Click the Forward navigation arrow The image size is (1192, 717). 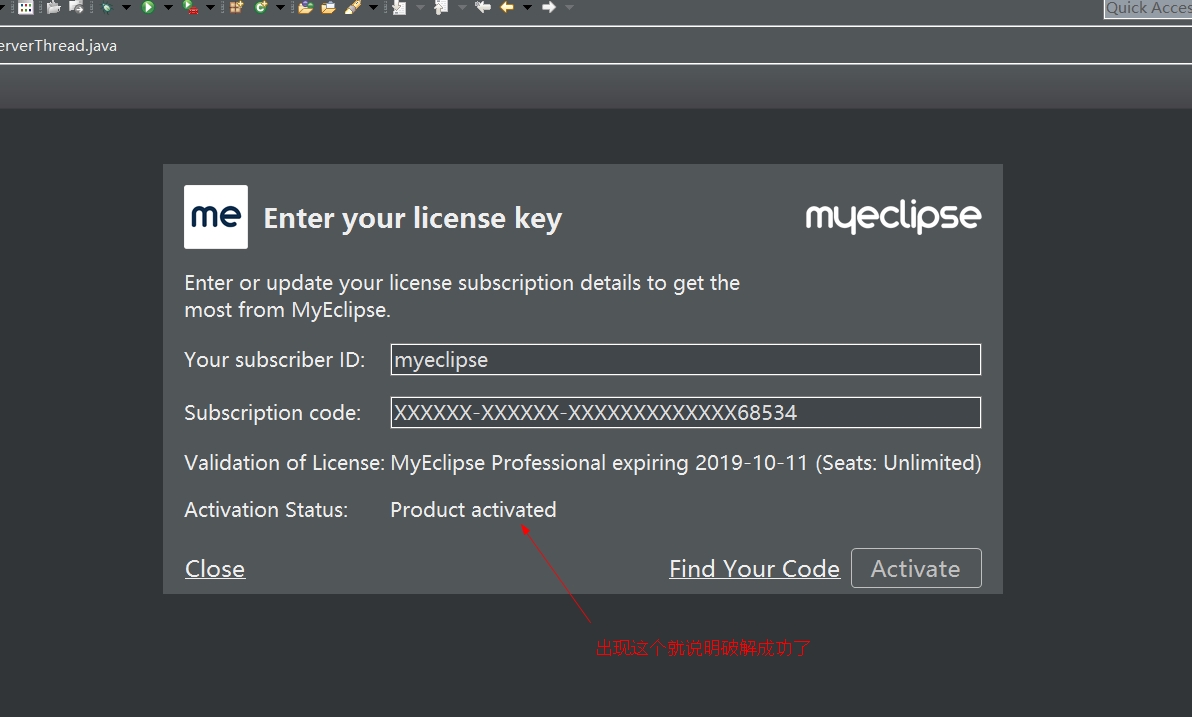click(549, 7)
